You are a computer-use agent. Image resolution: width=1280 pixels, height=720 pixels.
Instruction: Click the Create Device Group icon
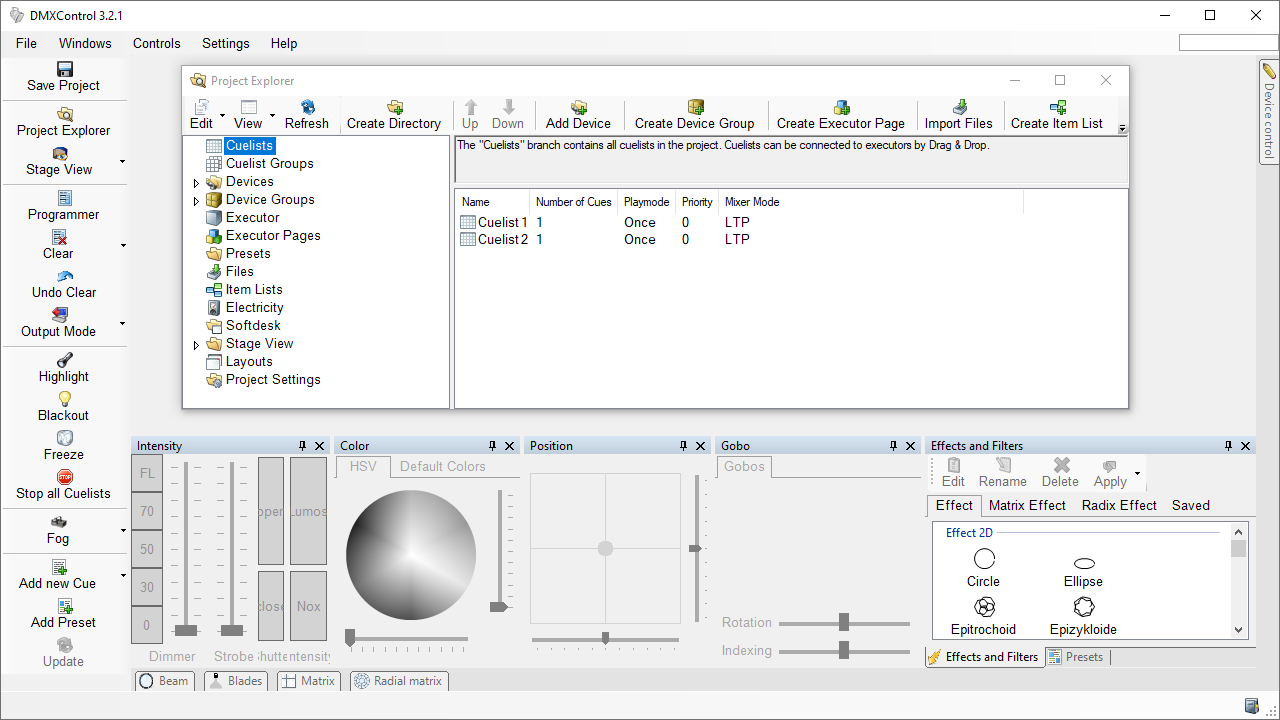(695, 107)
